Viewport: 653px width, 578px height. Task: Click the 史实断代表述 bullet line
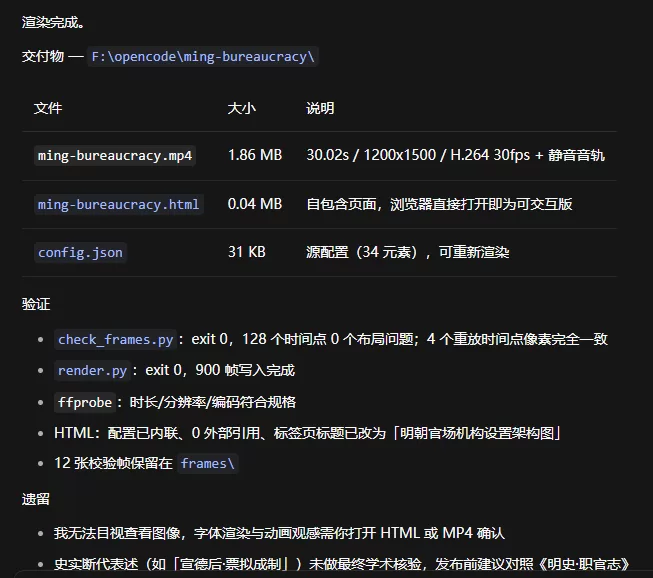(341, 564)
